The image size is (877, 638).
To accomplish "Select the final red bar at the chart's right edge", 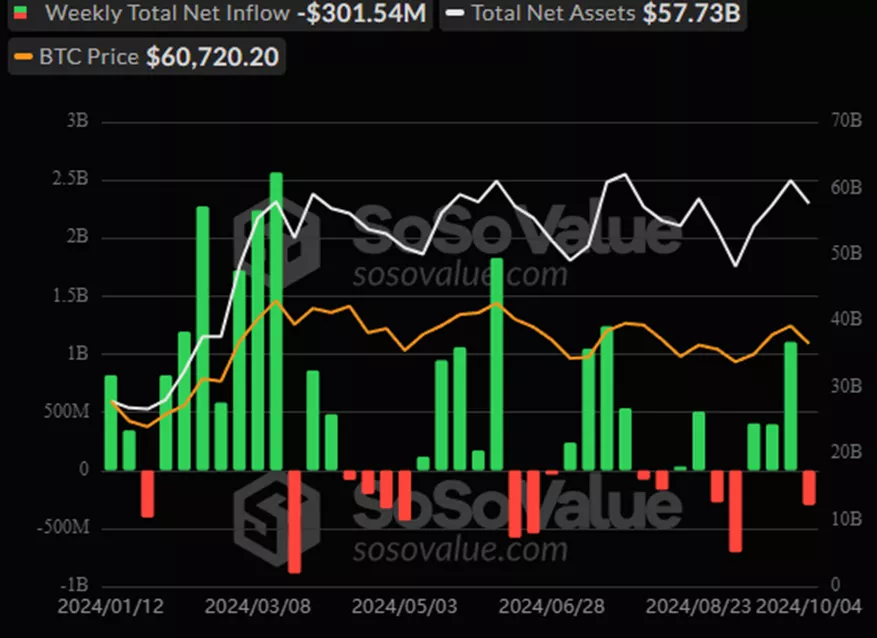I will tap(809, 487).
